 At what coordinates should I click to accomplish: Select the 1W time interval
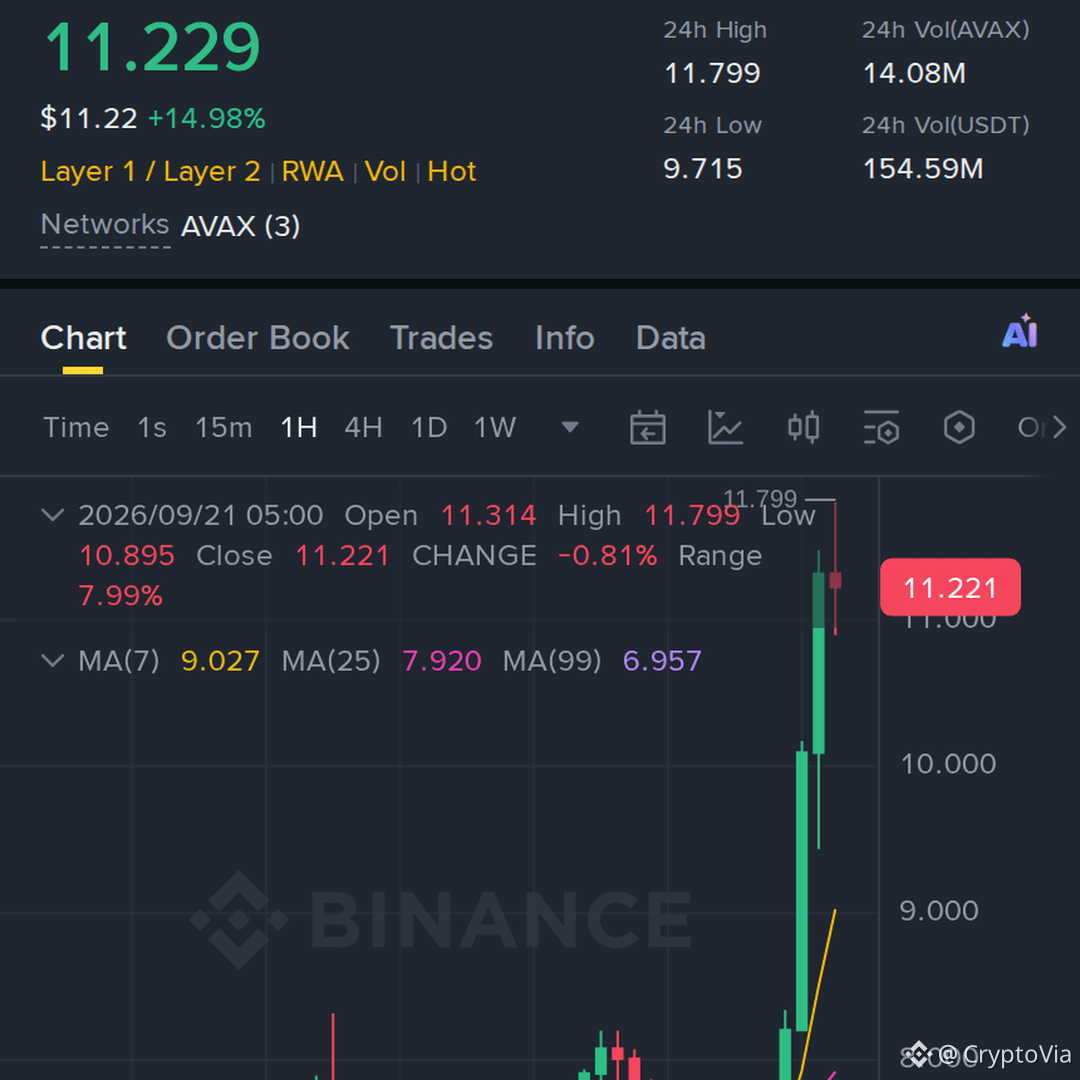coord(495,428)
